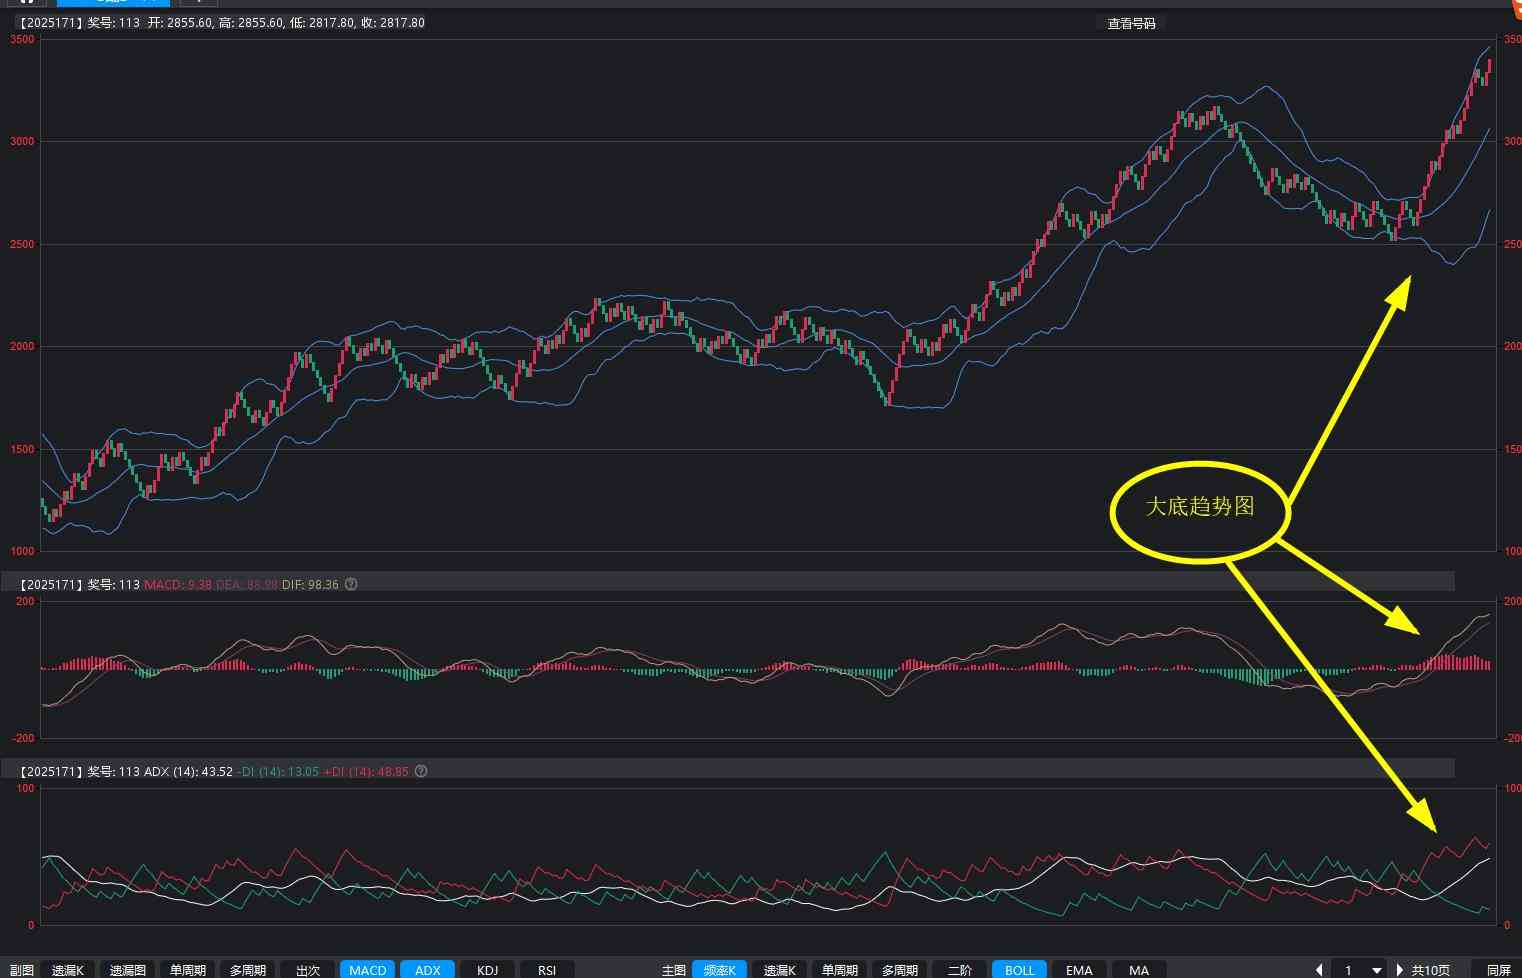The width and height of the screenshot is (1522, 978).
Task: Switch main chart to 遗漏K
Action: [x=779, y=969]
